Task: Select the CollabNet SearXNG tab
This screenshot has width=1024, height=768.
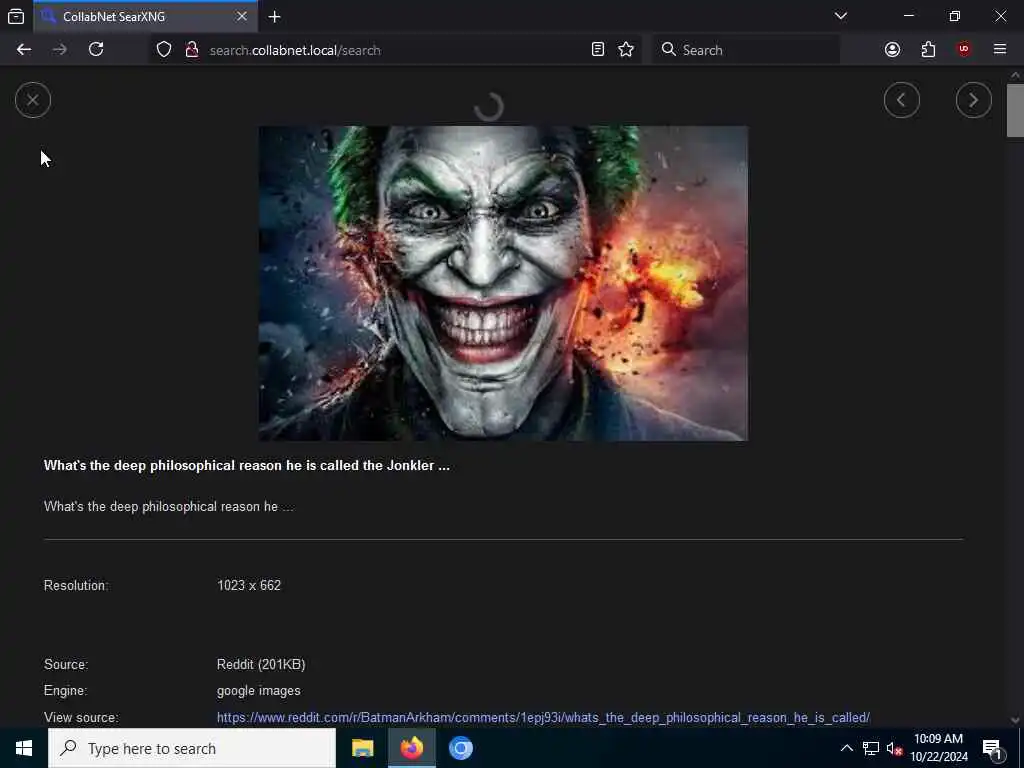Action: [x=145, y=16]
